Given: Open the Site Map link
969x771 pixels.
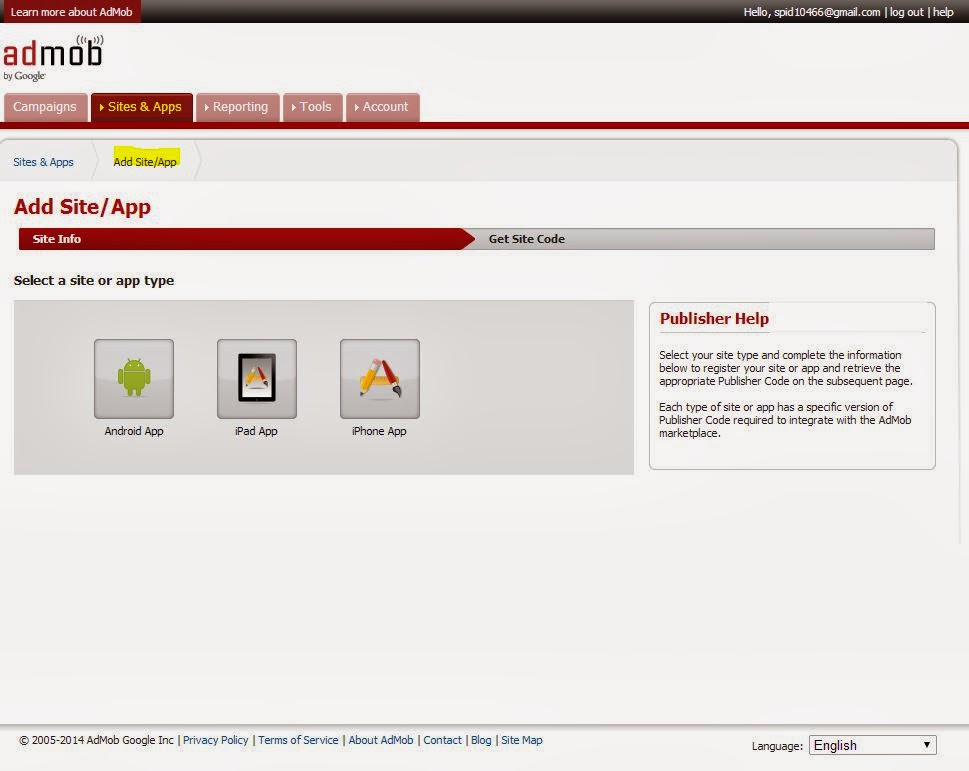Looking at the screenshot, I should click(522, 740).
